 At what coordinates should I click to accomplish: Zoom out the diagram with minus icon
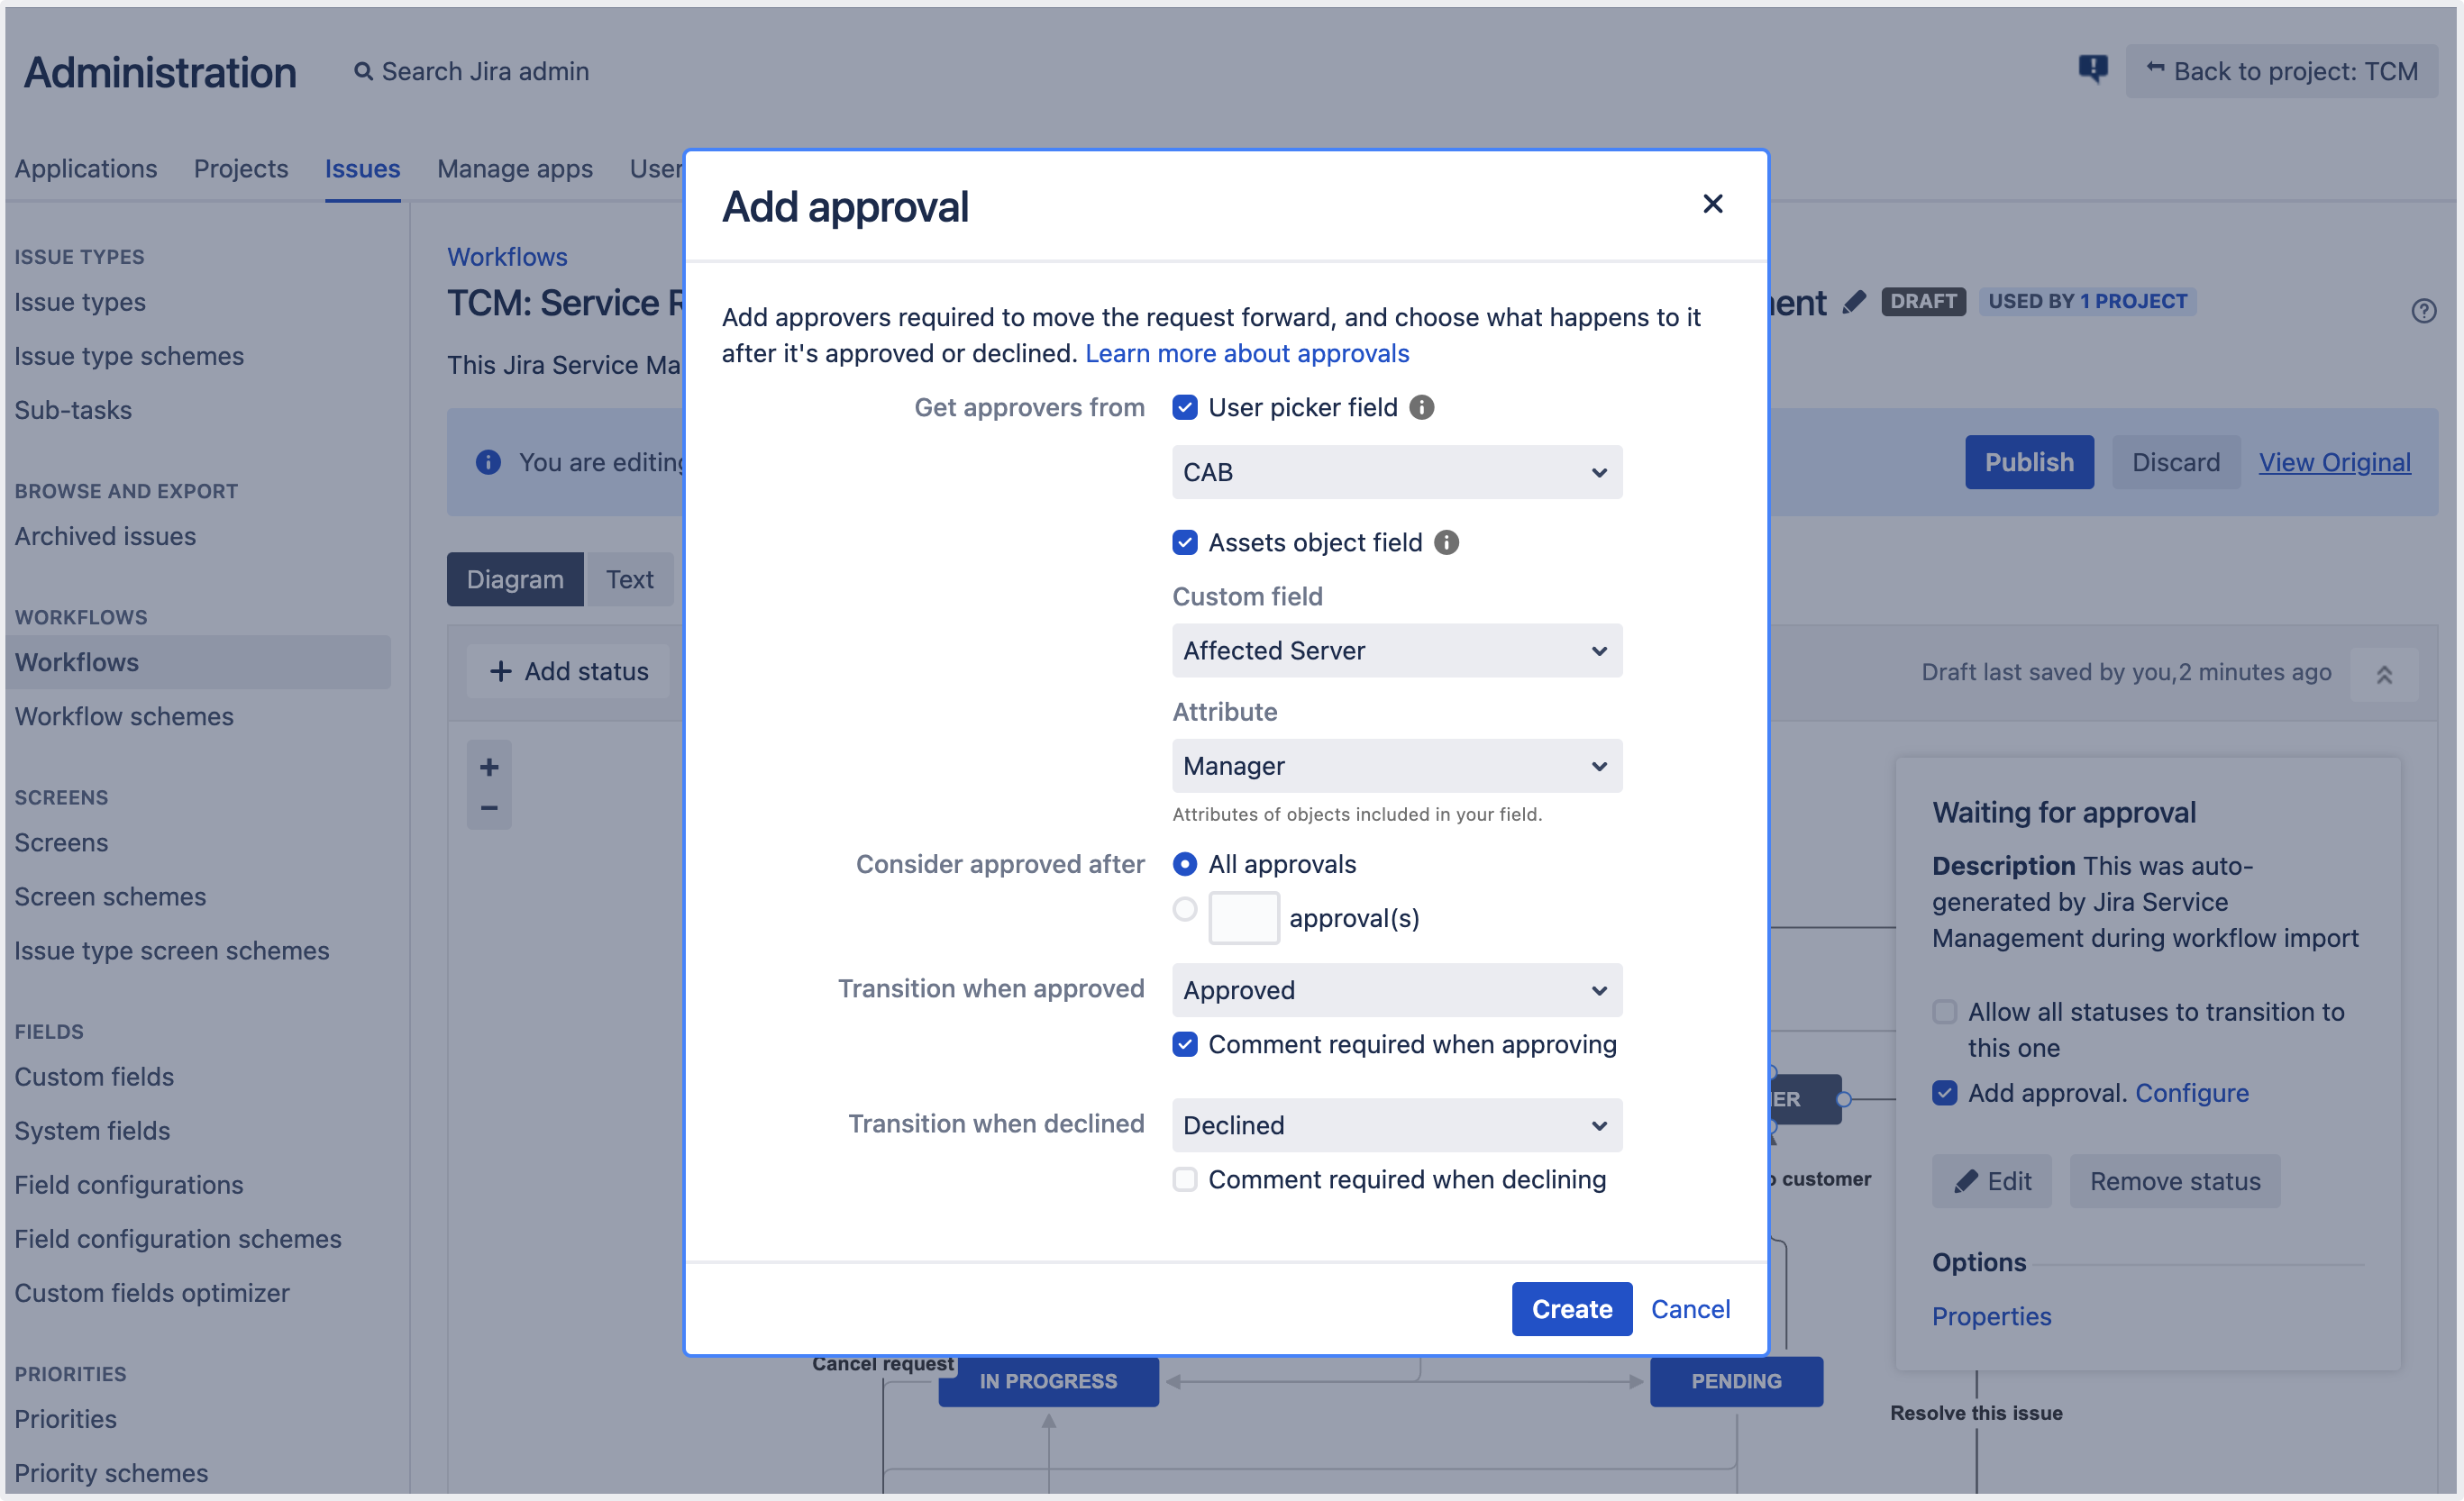[x=489, y=807]
